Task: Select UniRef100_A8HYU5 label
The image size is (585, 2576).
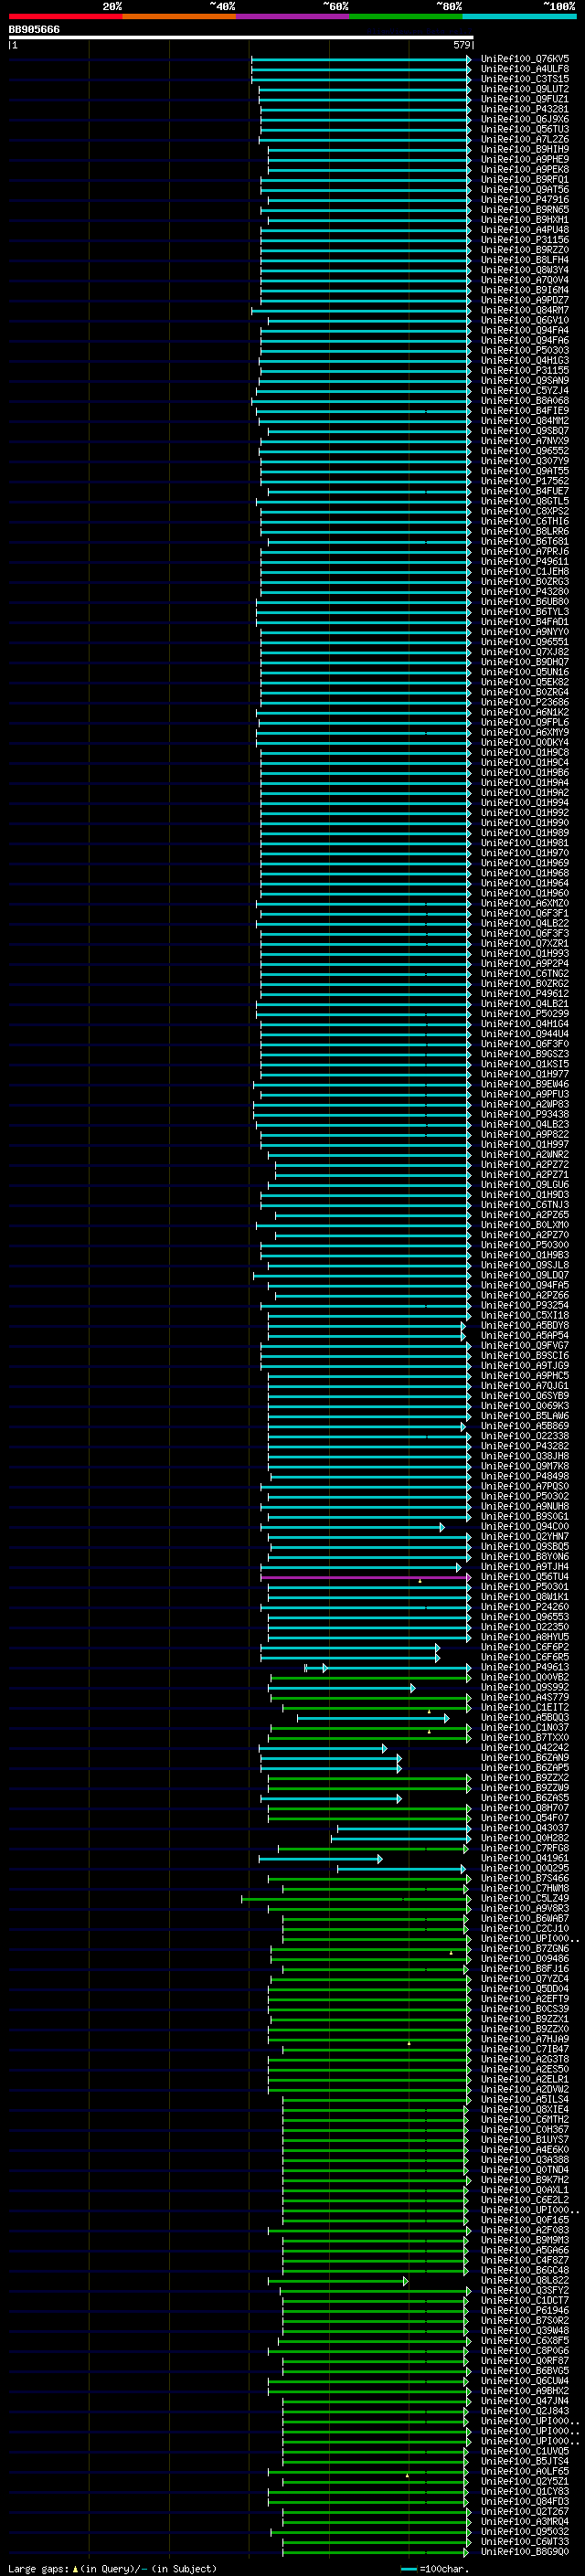Action: pyautogui.click(x=525, y=1637)
